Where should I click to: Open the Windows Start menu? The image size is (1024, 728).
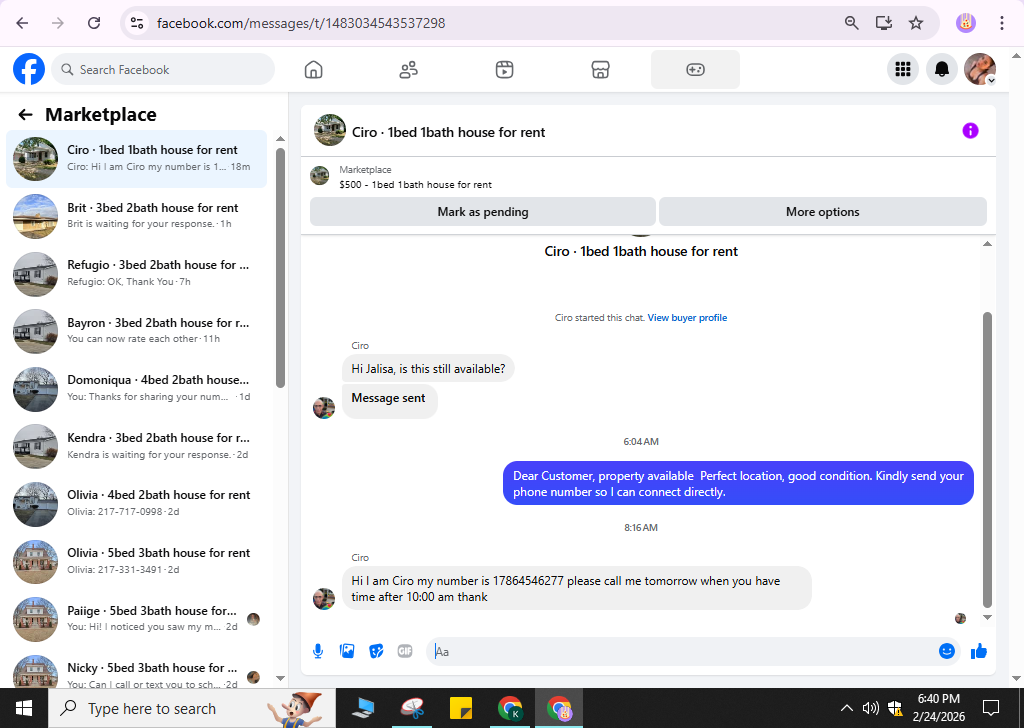tap(24, 708)
